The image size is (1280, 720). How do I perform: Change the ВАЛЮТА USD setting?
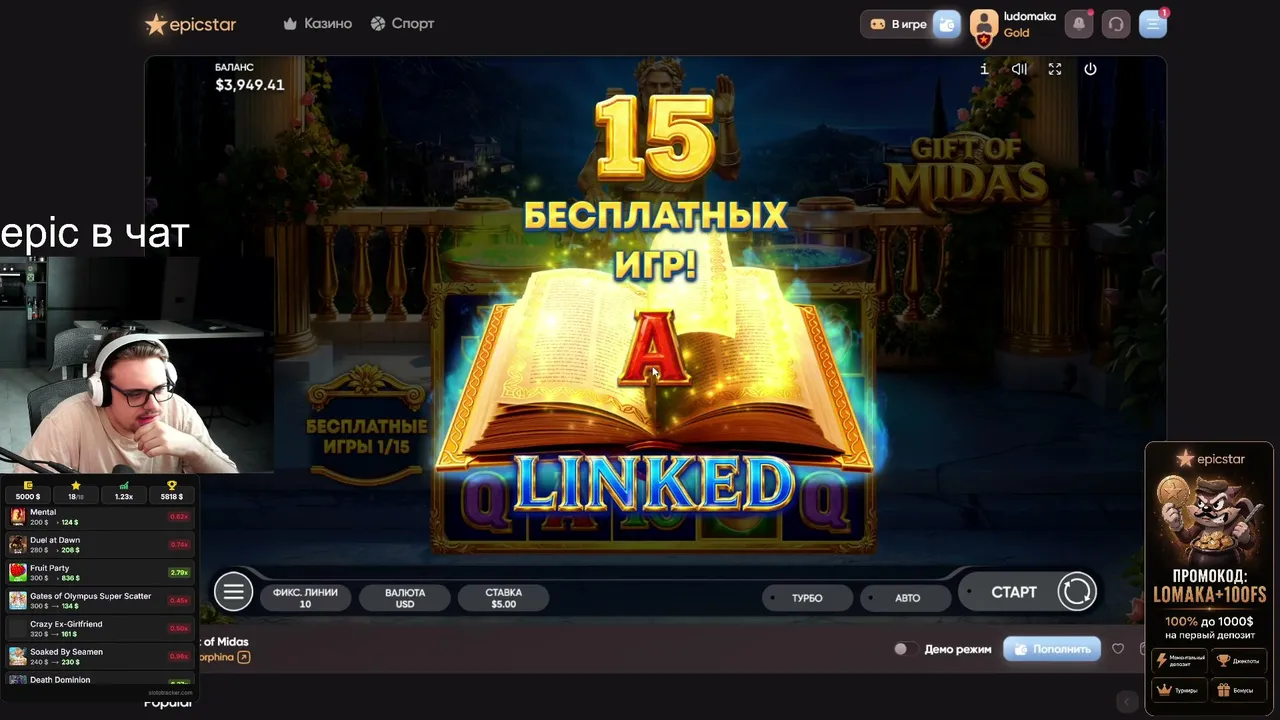pos(405,598)
